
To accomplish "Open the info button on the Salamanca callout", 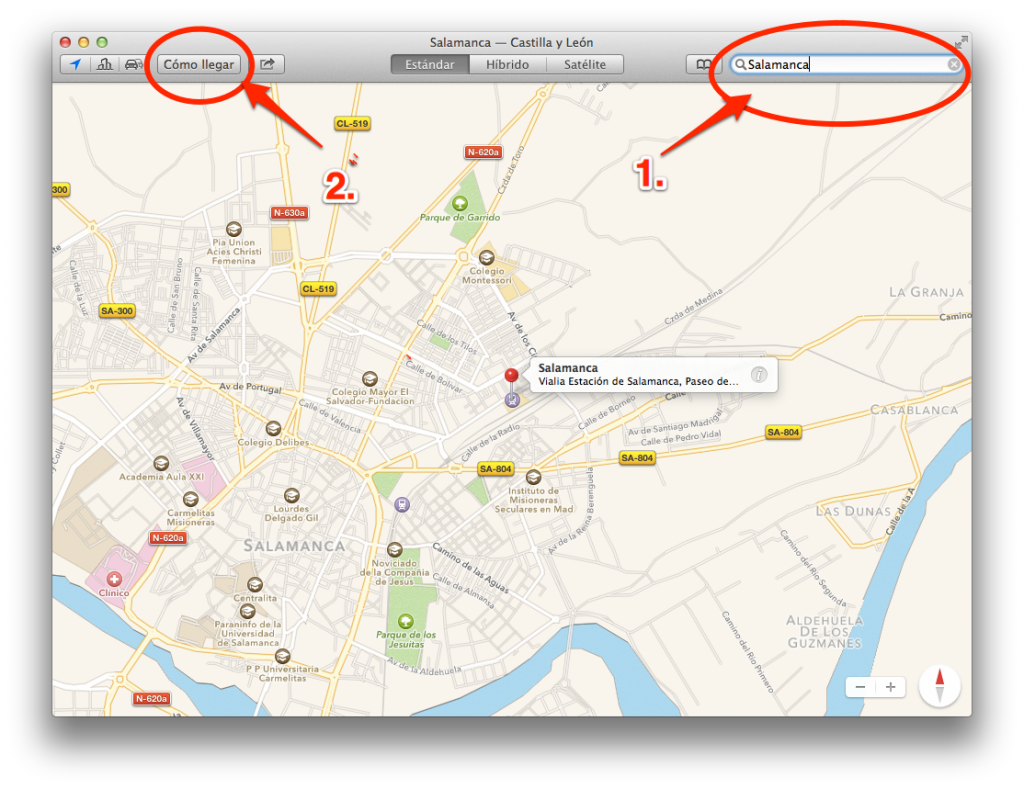I will tap(758, 375).
